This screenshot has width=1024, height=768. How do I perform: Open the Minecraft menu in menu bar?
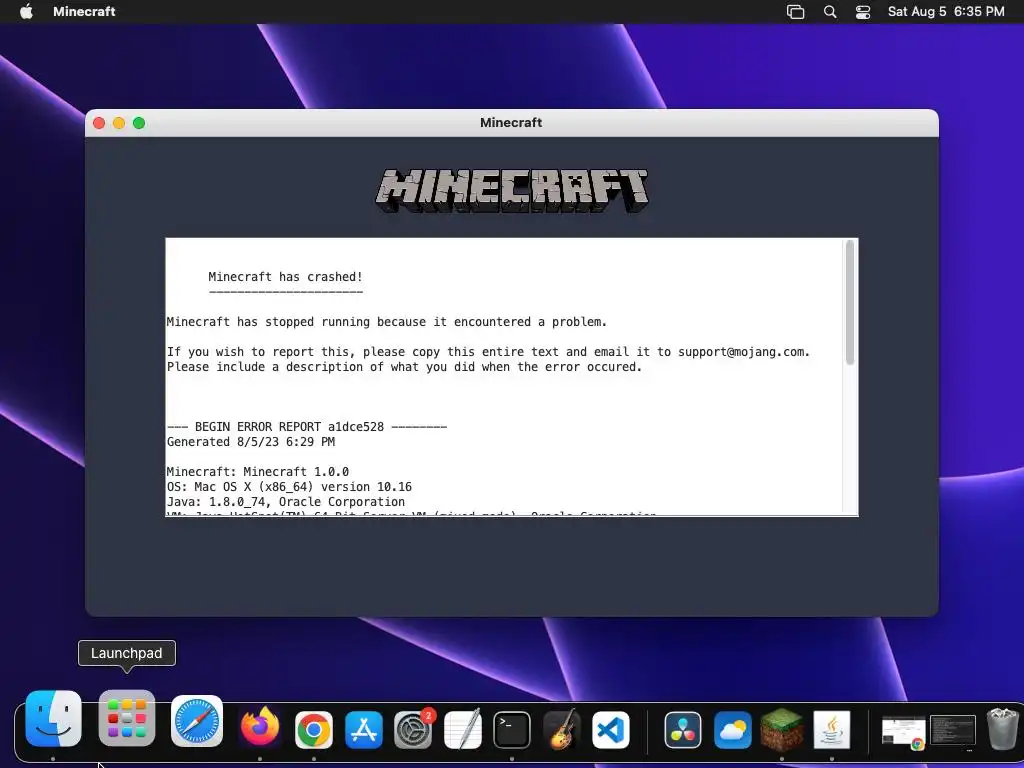(84, 11)
